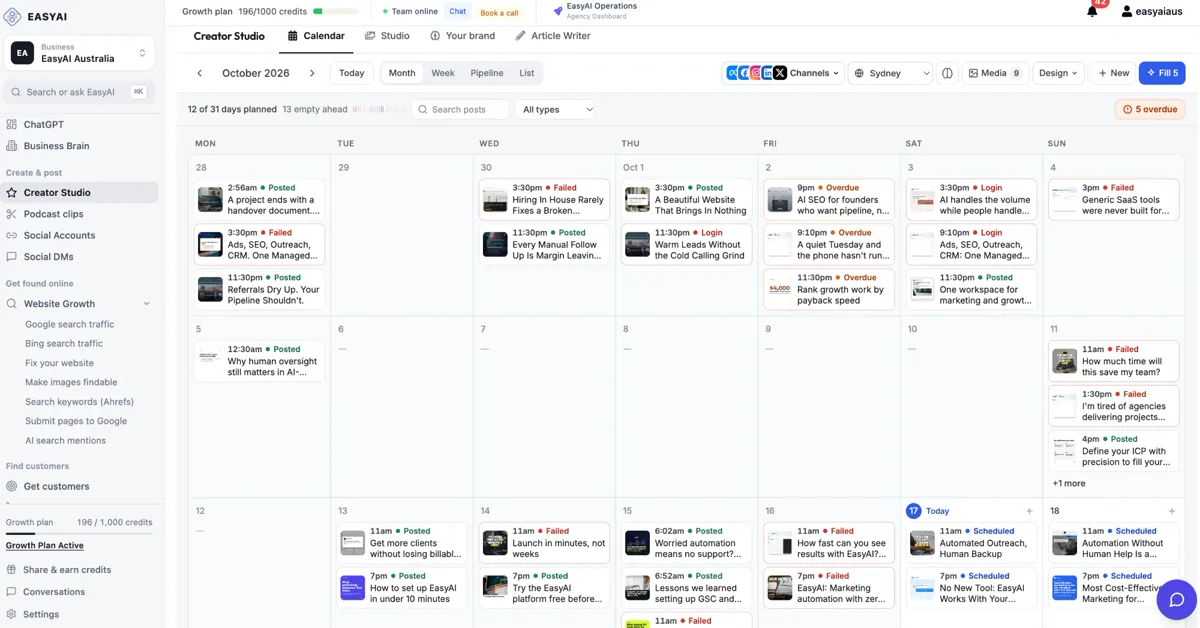Open Make images findable
This screenshot has width=1200, height=628.
(x=71, y=382)
